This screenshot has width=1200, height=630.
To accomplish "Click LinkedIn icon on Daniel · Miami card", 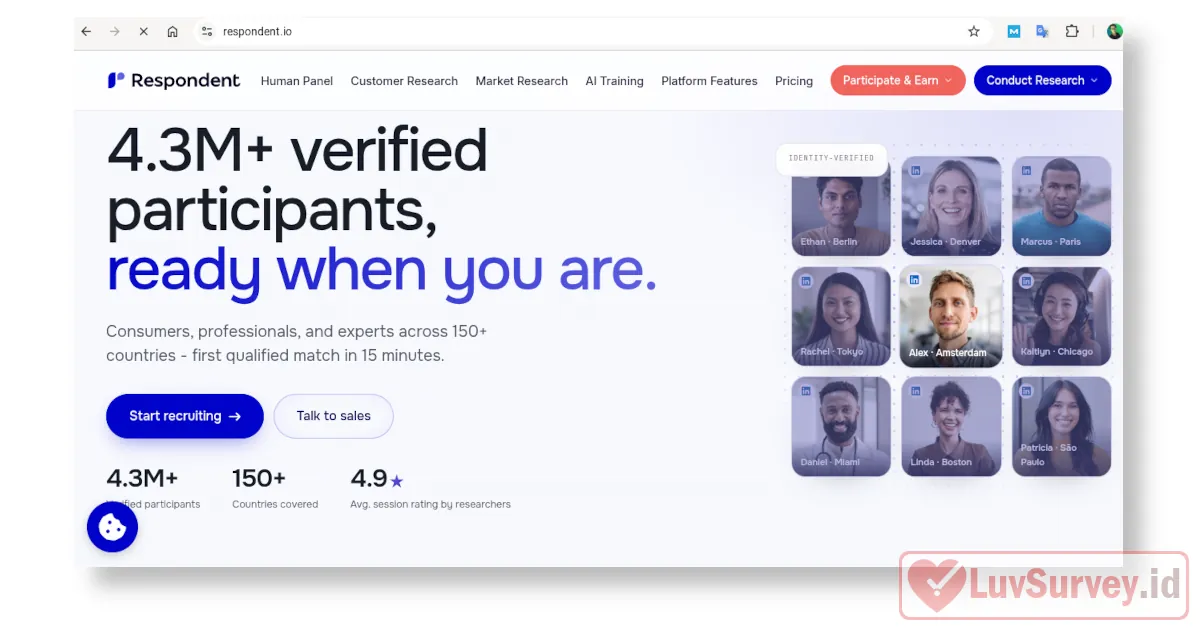I will [x=805, y=391].
